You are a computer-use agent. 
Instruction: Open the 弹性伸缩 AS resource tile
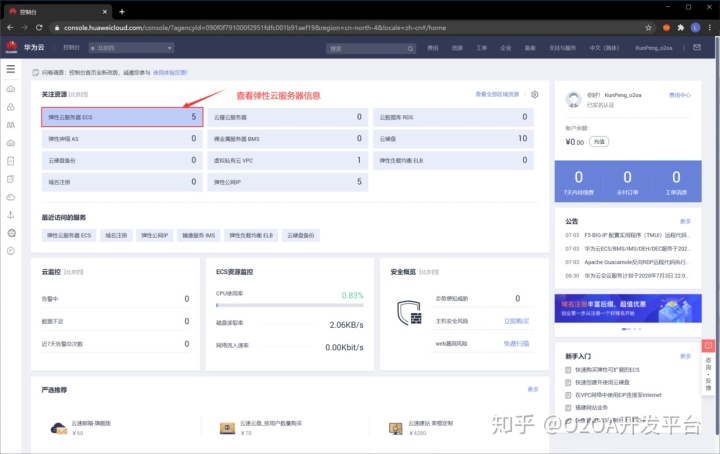click(x=122, y=139)
